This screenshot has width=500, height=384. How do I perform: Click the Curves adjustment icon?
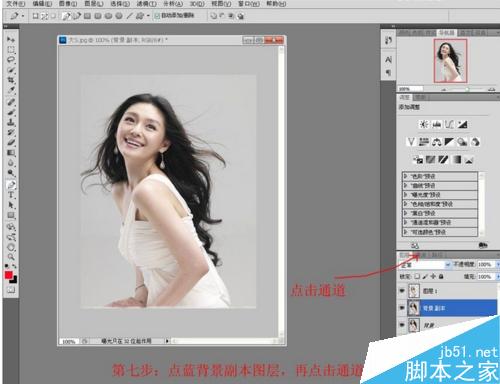tap(449, 125)
